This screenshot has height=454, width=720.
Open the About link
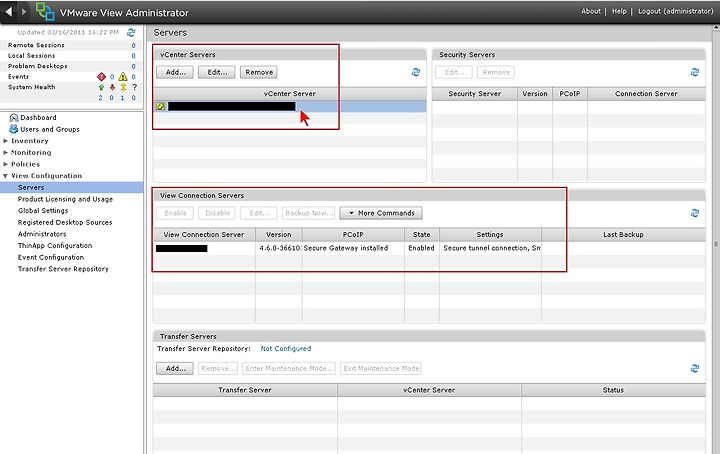(591, 11)
